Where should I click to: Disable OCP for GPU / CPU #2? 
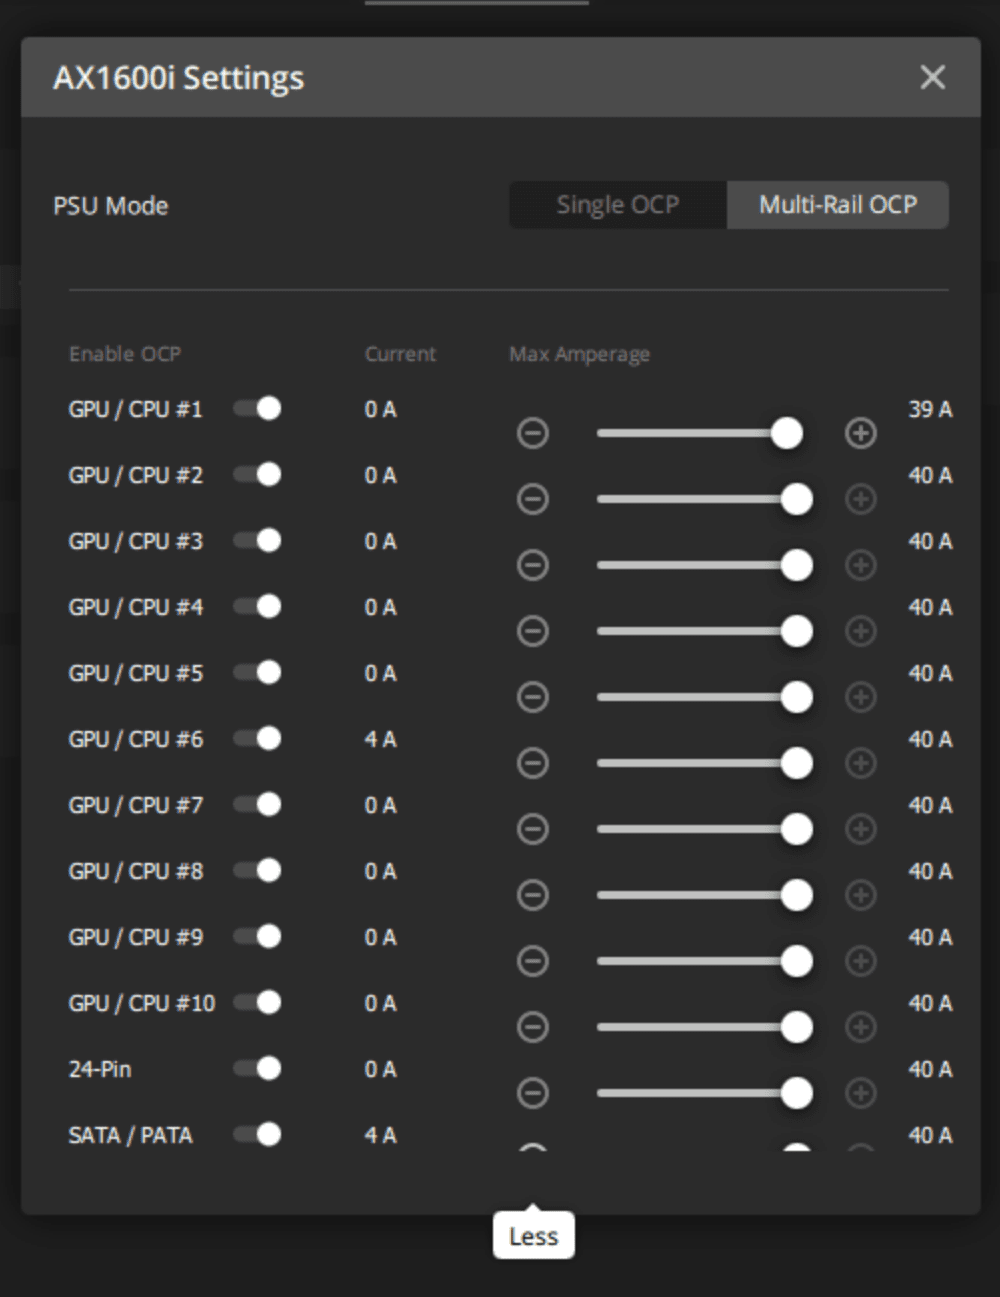tap(258, 474)
